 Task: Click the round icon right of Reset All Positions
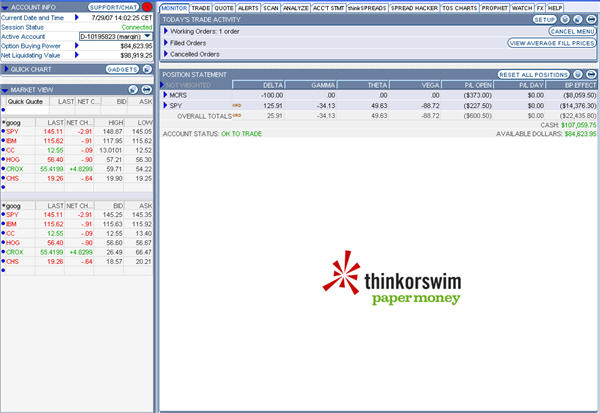(x=578, y=75)
